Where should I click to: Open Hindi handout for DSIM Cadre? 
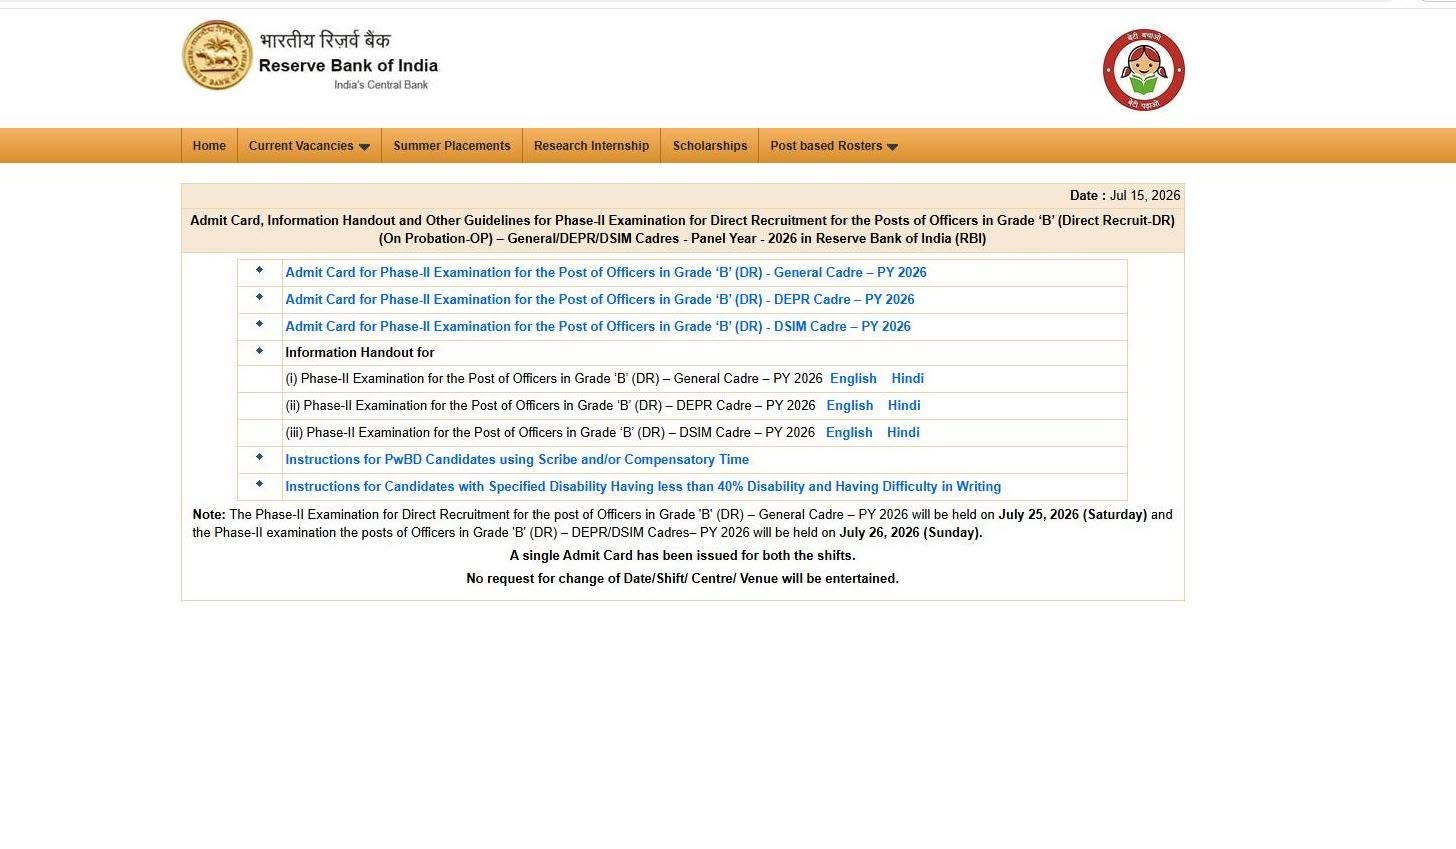tap(903, 433)
